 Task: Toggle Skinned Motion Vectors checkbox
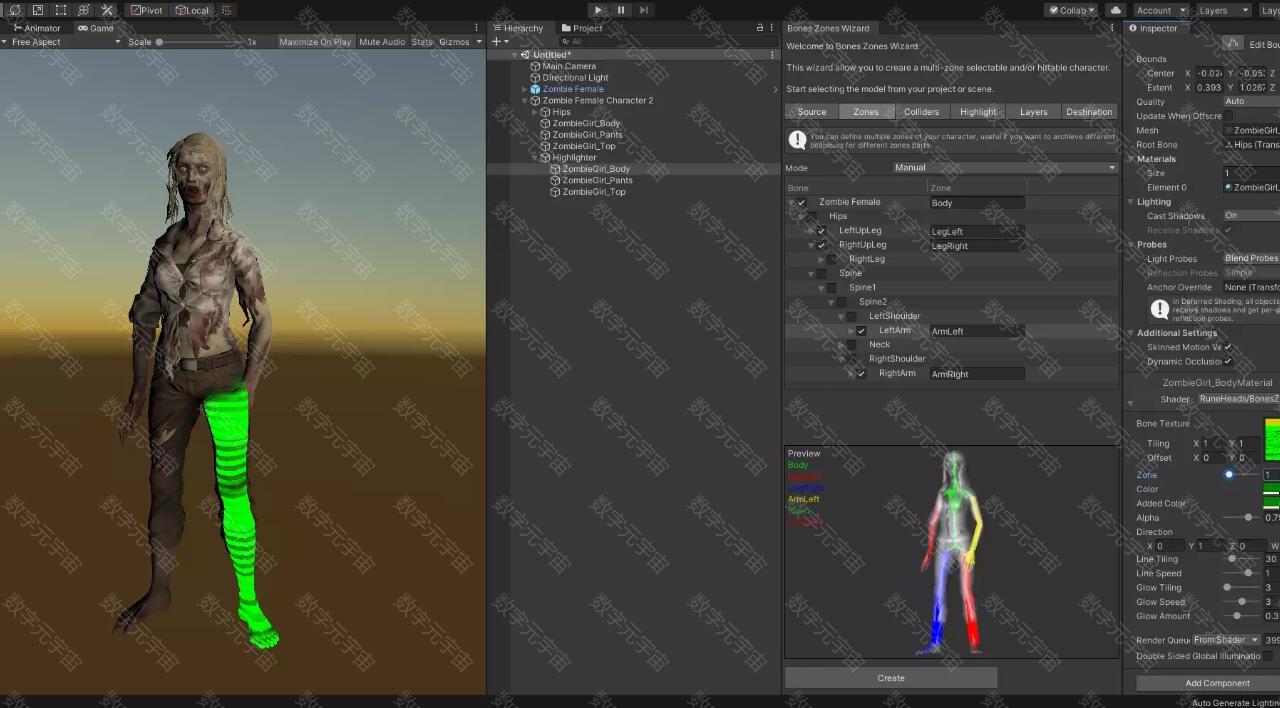click(1228, 347)
